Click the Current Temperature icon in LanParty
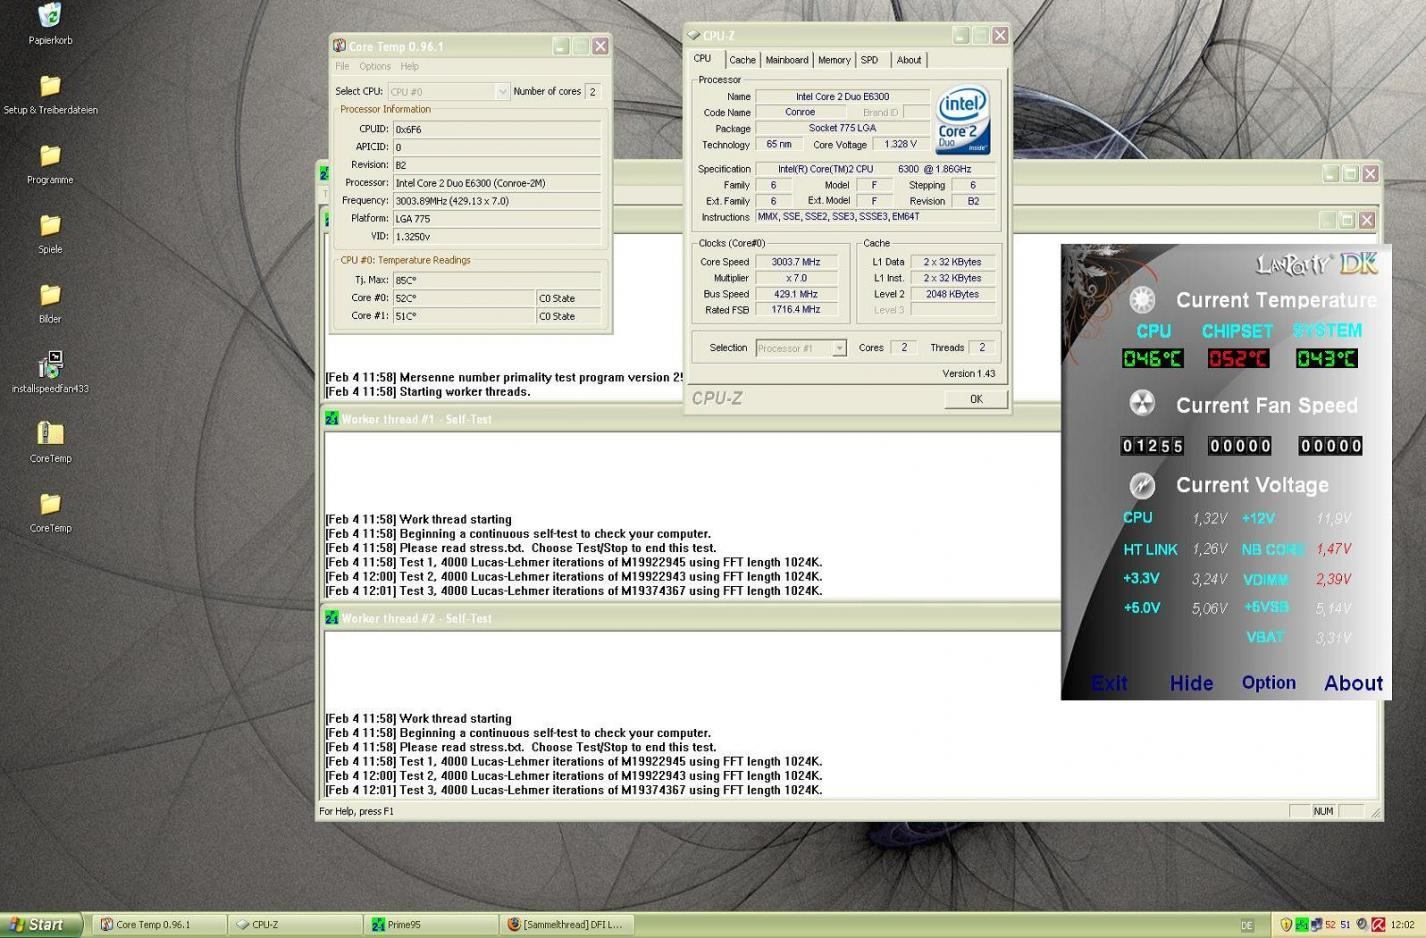The height and width of the screenshot is (938, 1426). pyautogui.click(x=1142, y=299)
